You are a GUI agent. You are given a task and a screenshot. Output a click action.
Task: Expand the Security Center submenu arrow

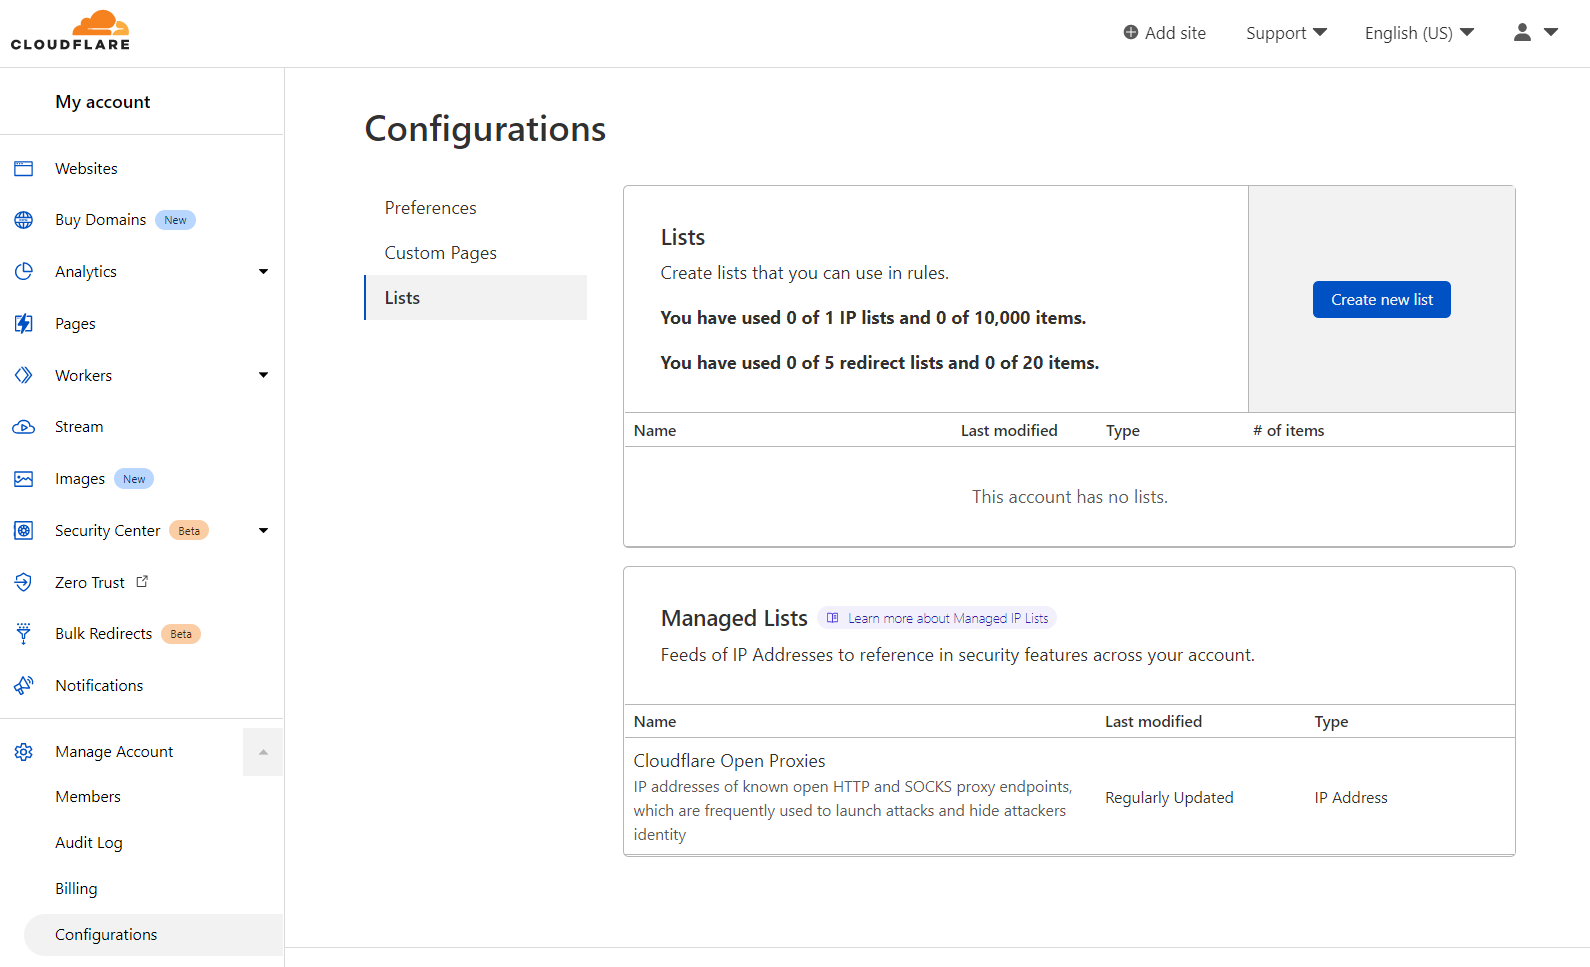[263, 531]
